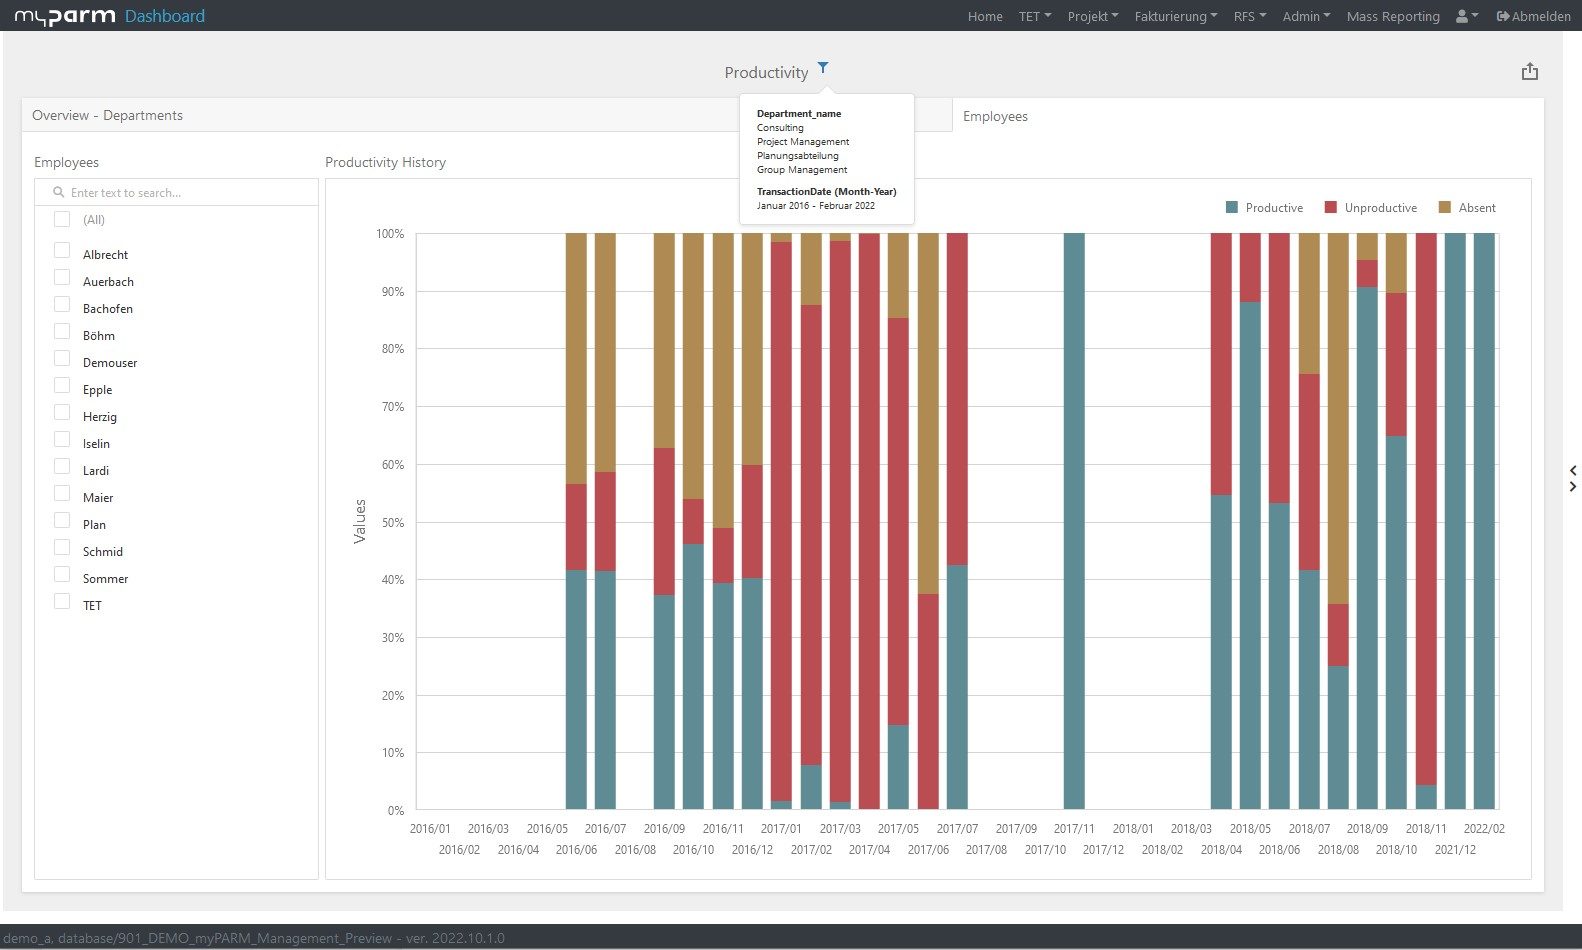Switch to the Employees tab
Screen dimensions: 1582x950
click(995, 116)
